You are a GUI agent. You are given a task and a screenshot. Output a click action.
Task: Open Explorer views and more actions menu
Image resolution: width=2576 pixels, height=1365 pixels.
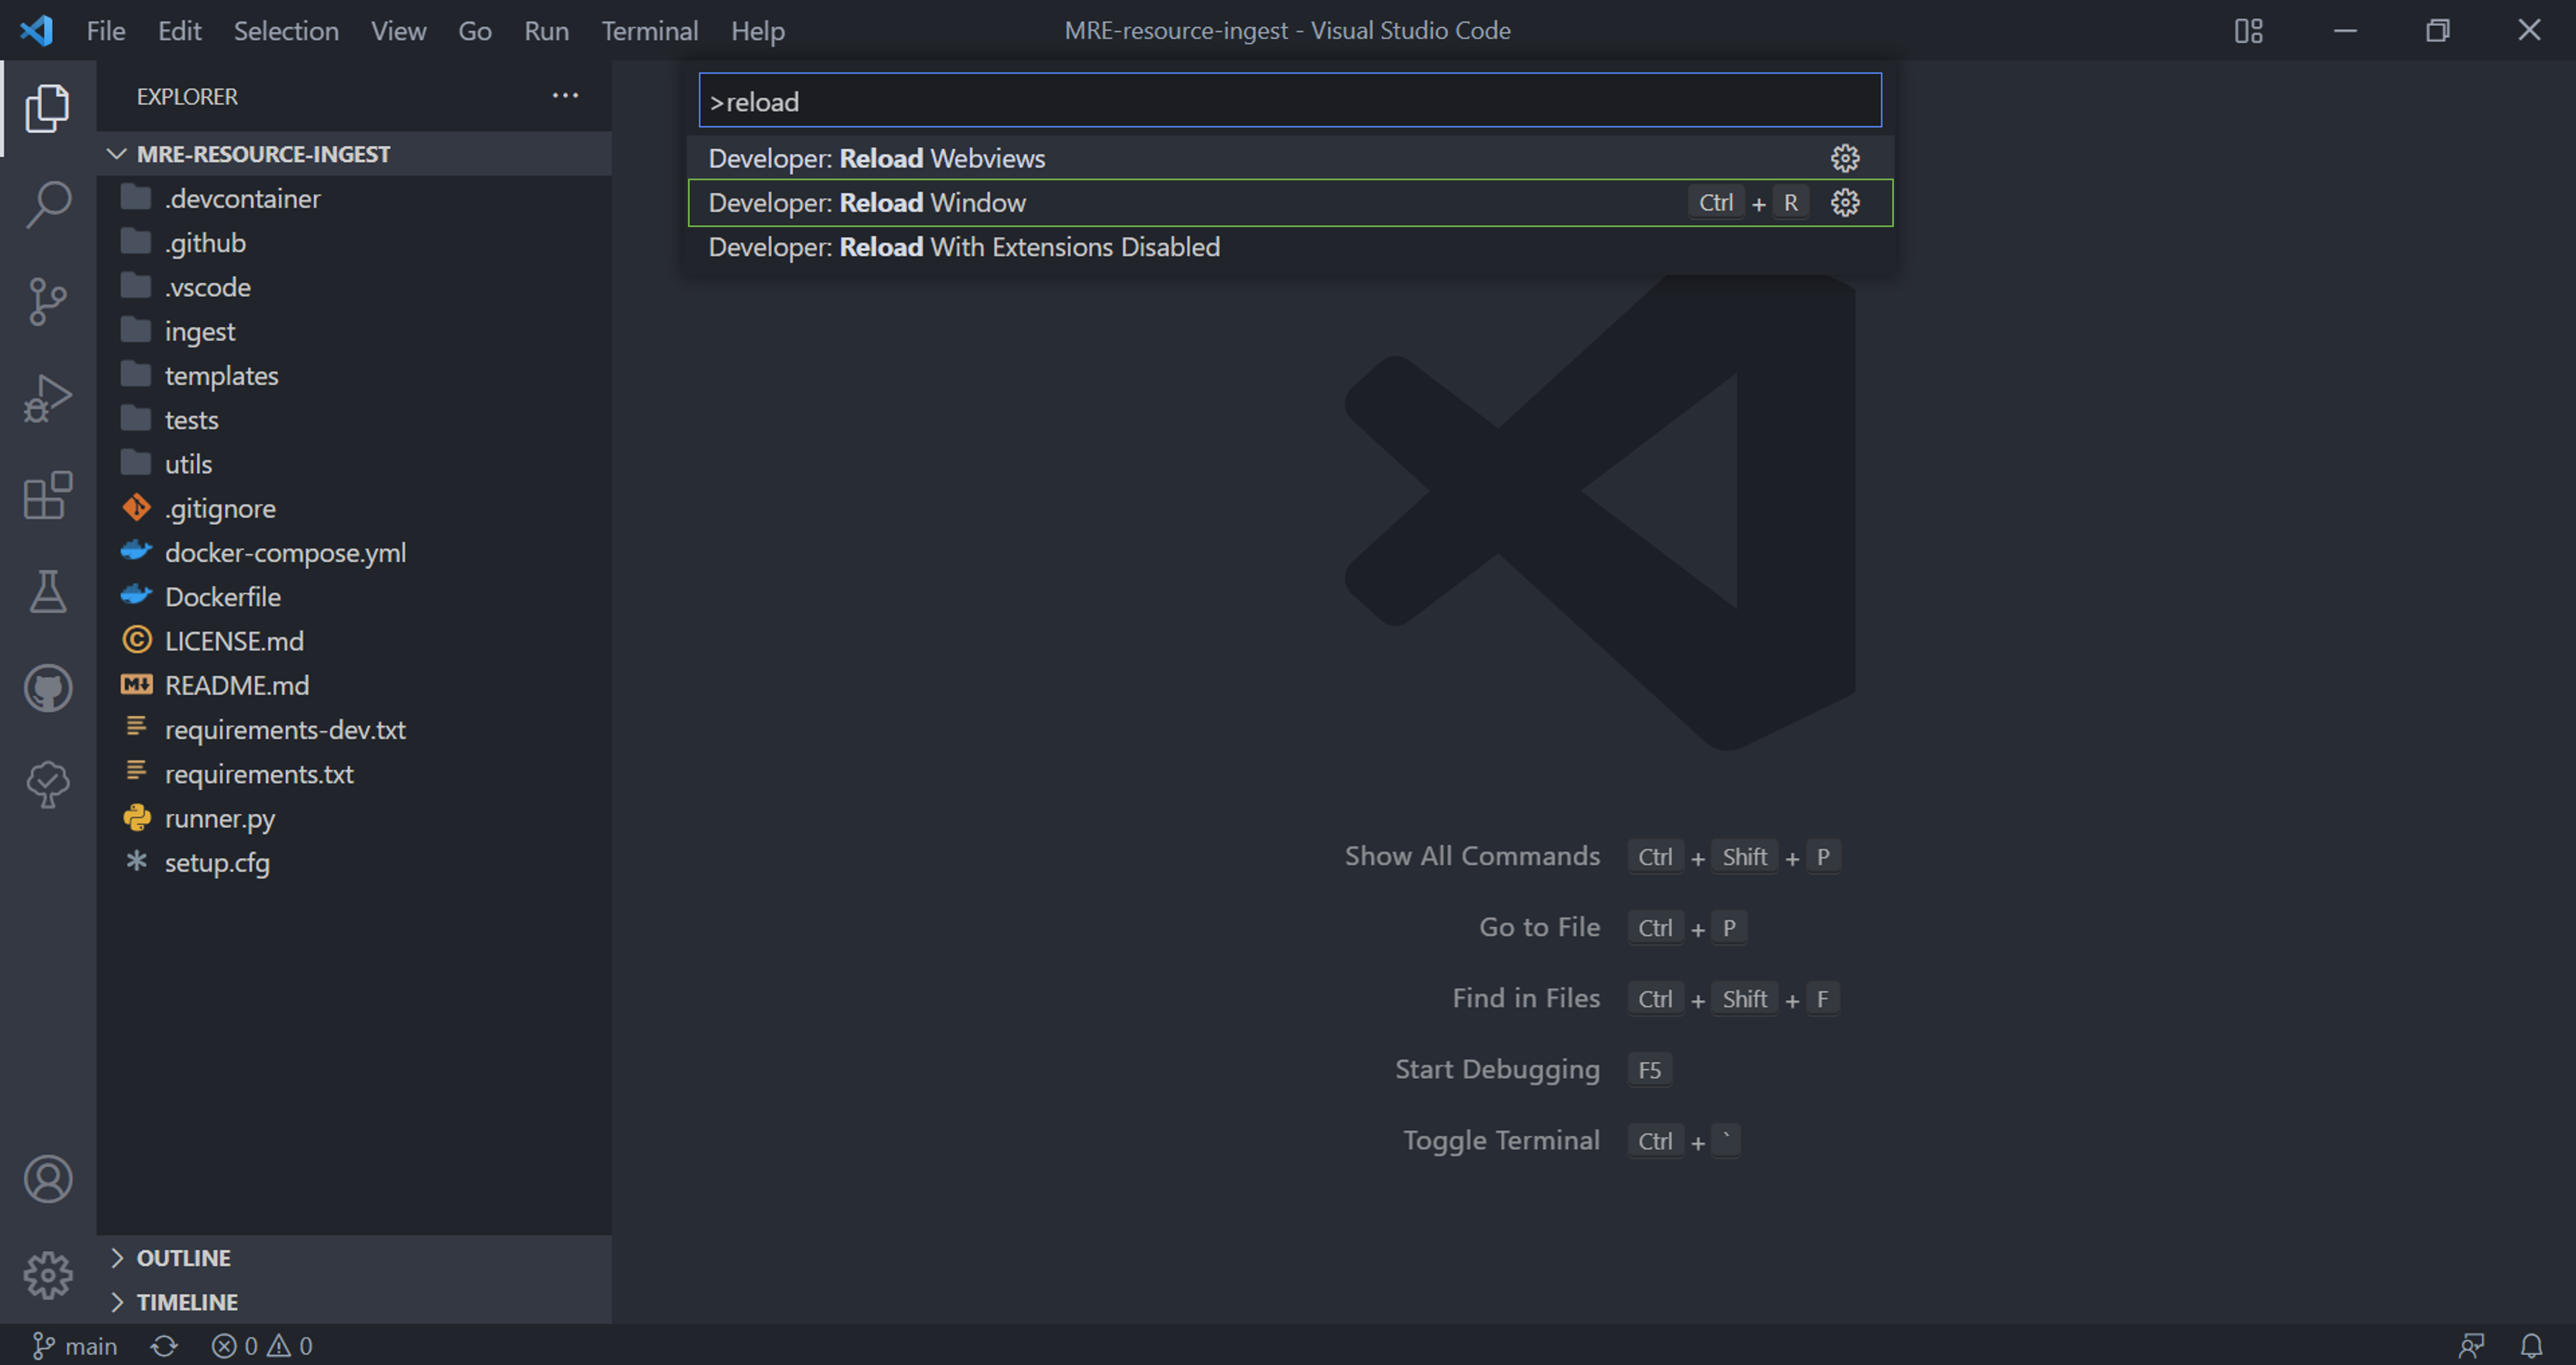point(565,96)
